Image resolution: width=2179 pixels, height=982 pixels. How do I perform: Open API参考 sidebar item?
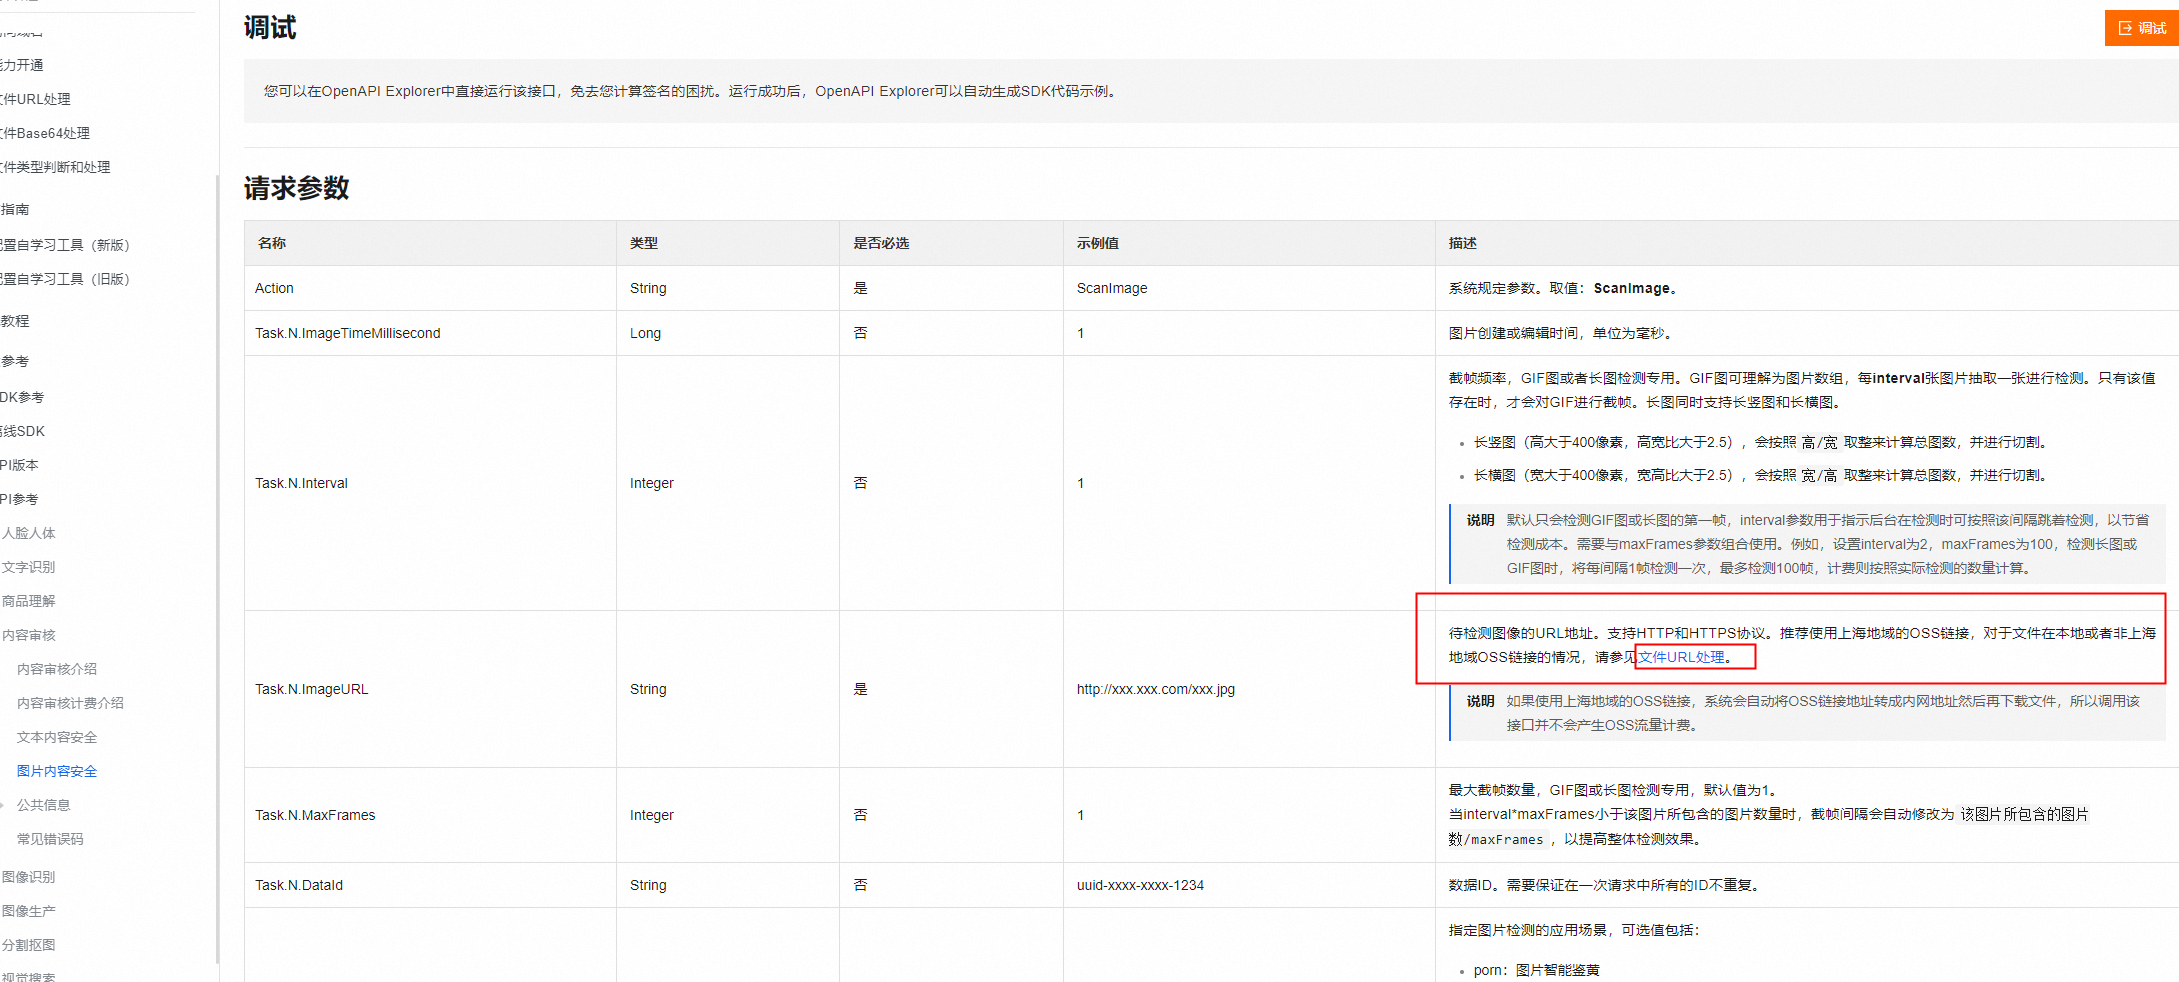(x=19, y=499)
